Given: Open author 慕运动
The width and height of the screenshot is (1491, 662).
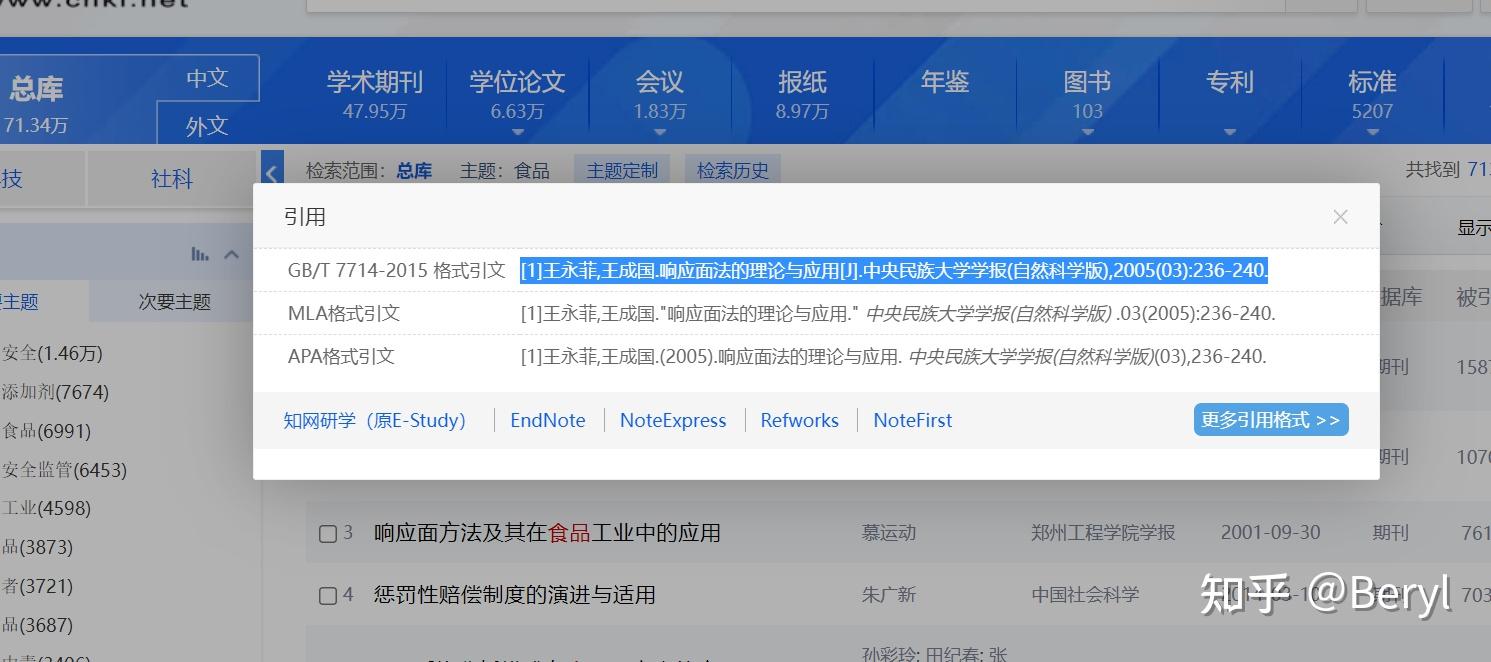Looking at the screenshot, I should [x=889, y=533].
